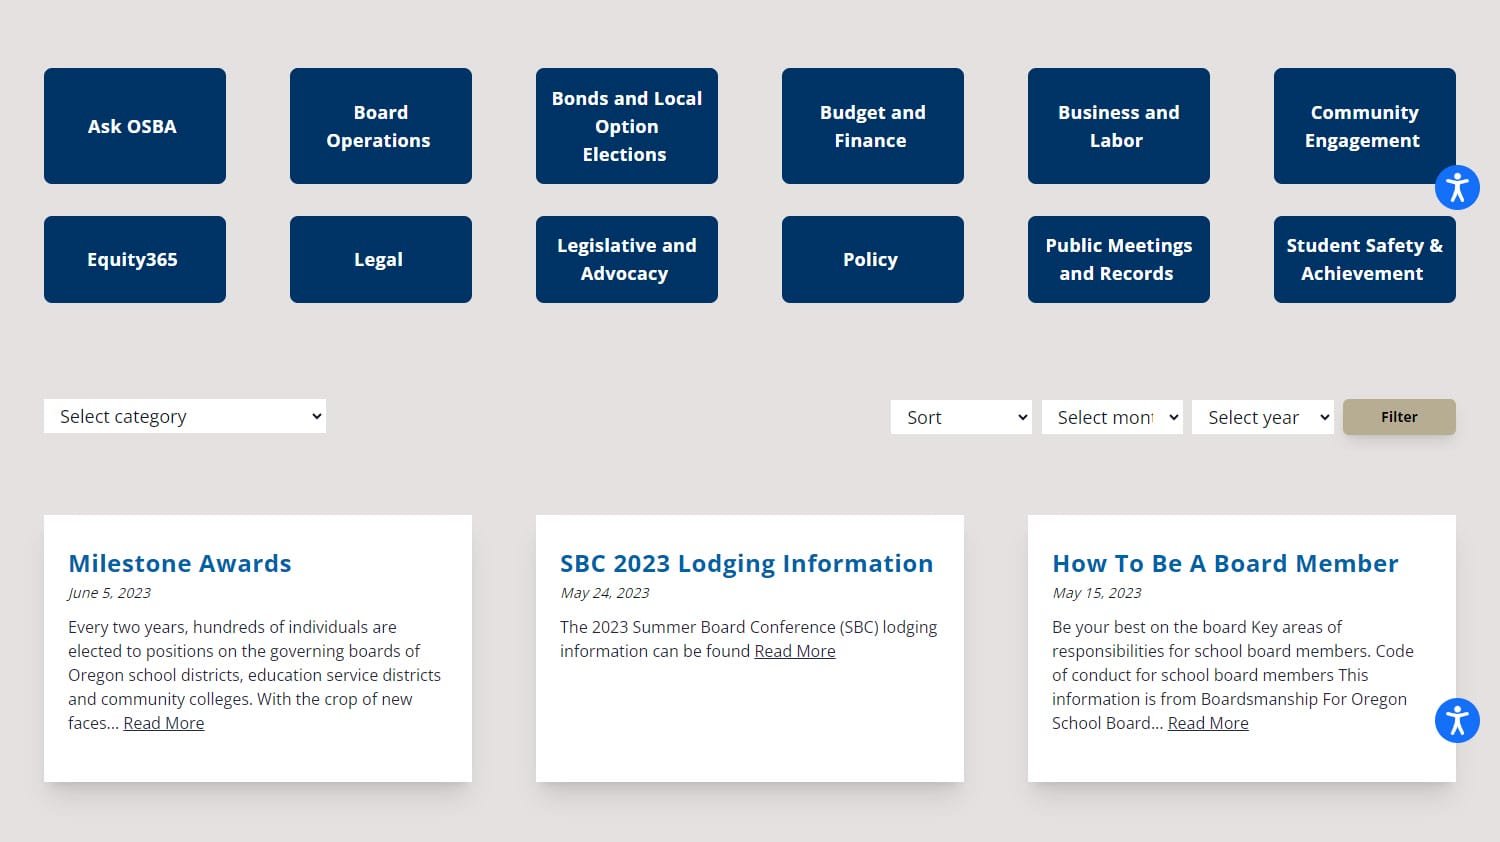Select Business and Labor
This screenshot has width=1500, height=842.
click(x=1118, y=126)
